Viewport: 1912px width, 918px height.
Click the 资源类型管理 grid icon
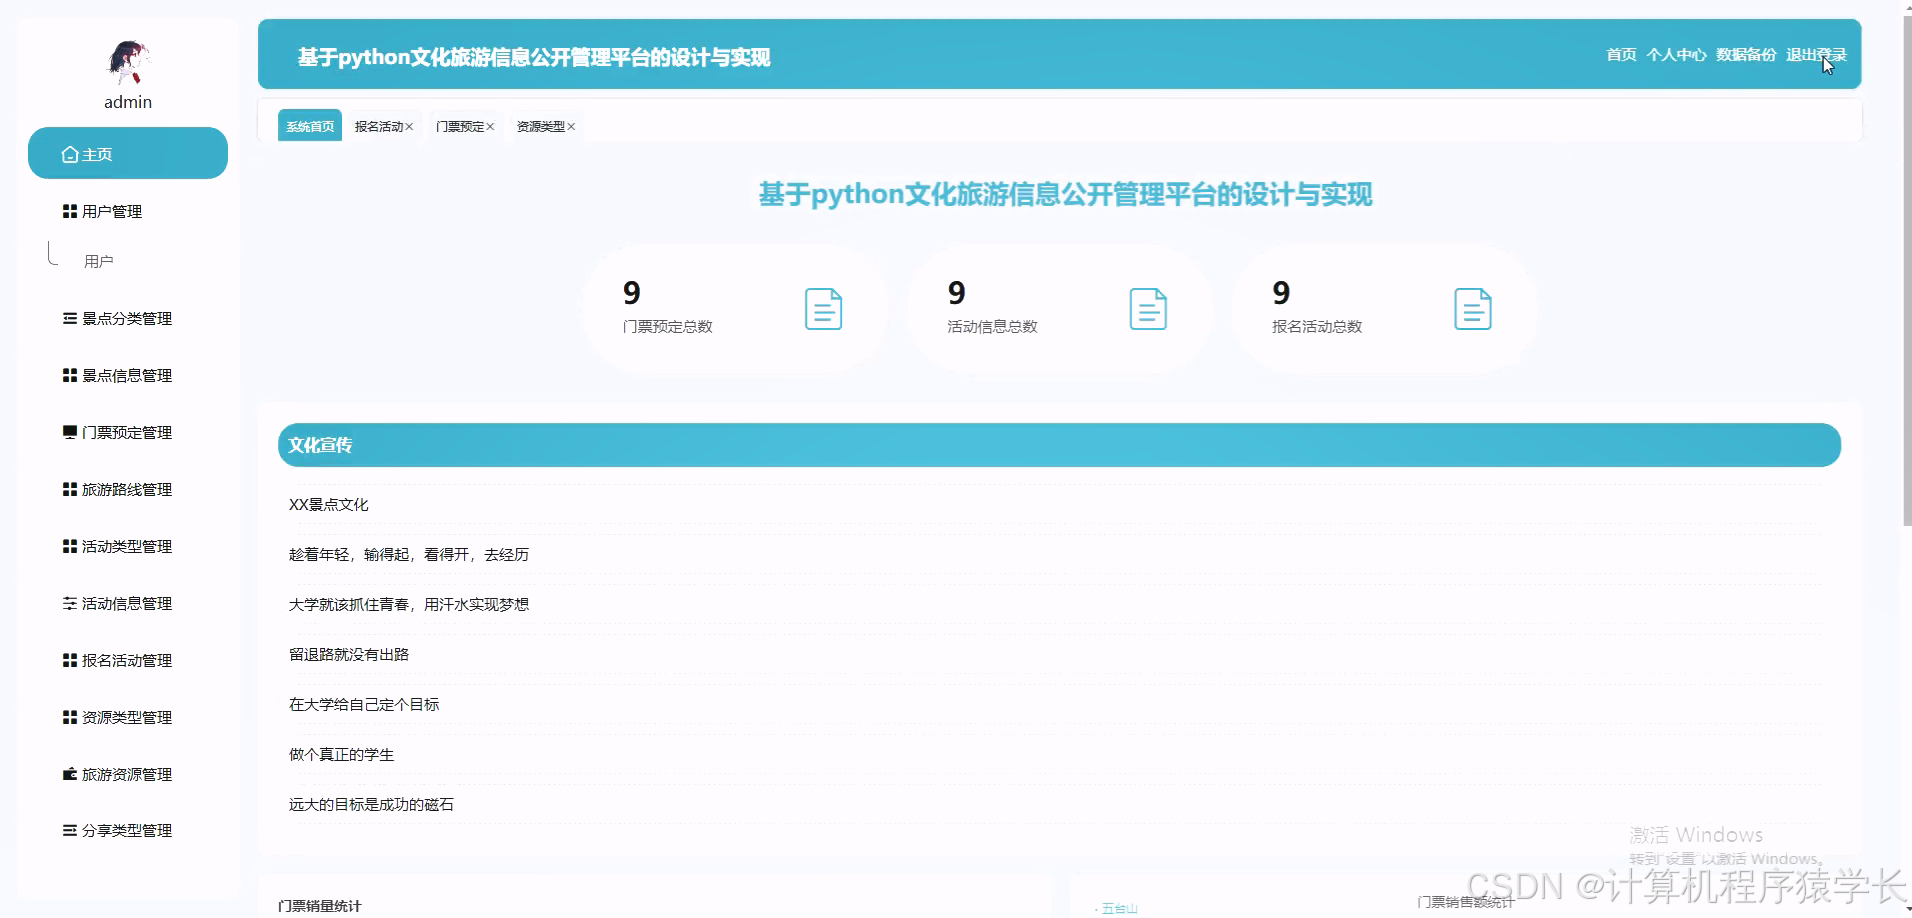(70, 717)
